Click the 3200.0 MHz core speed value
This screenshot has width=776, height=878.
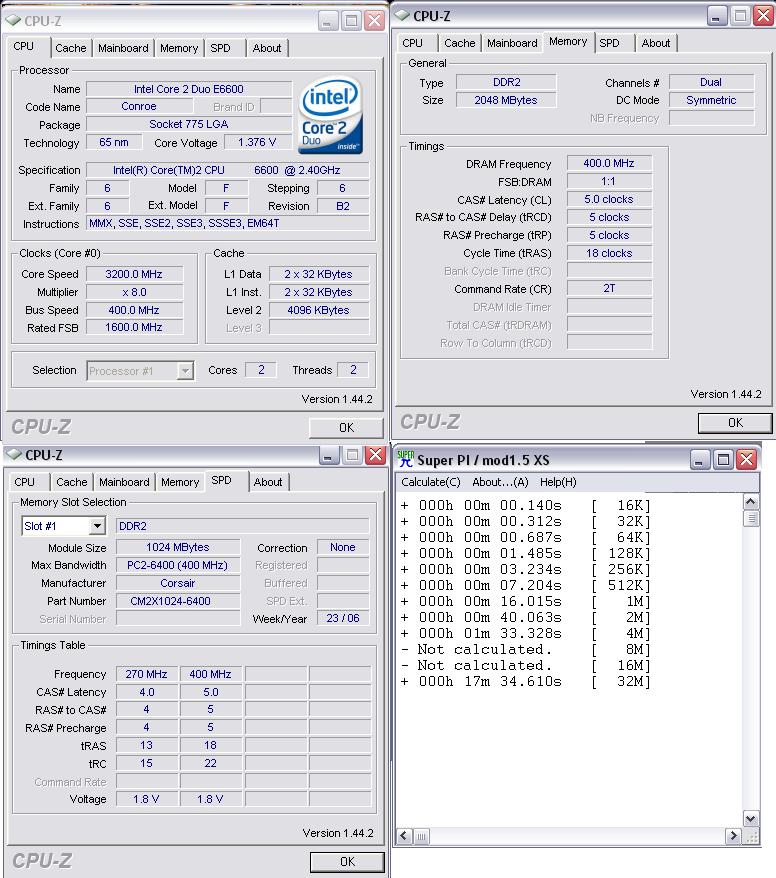click(x=134, y=274)
